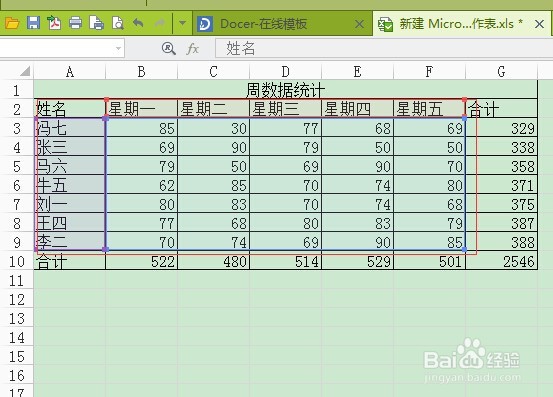Click name cell 刘一
This screenshot has height=397, width=553.
(70, 204)
